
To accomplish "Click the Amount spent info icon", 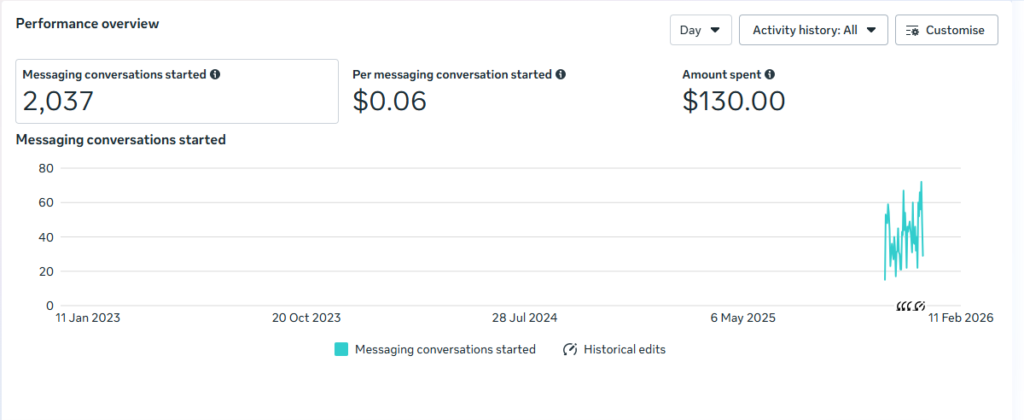I will tap(770, 74).
